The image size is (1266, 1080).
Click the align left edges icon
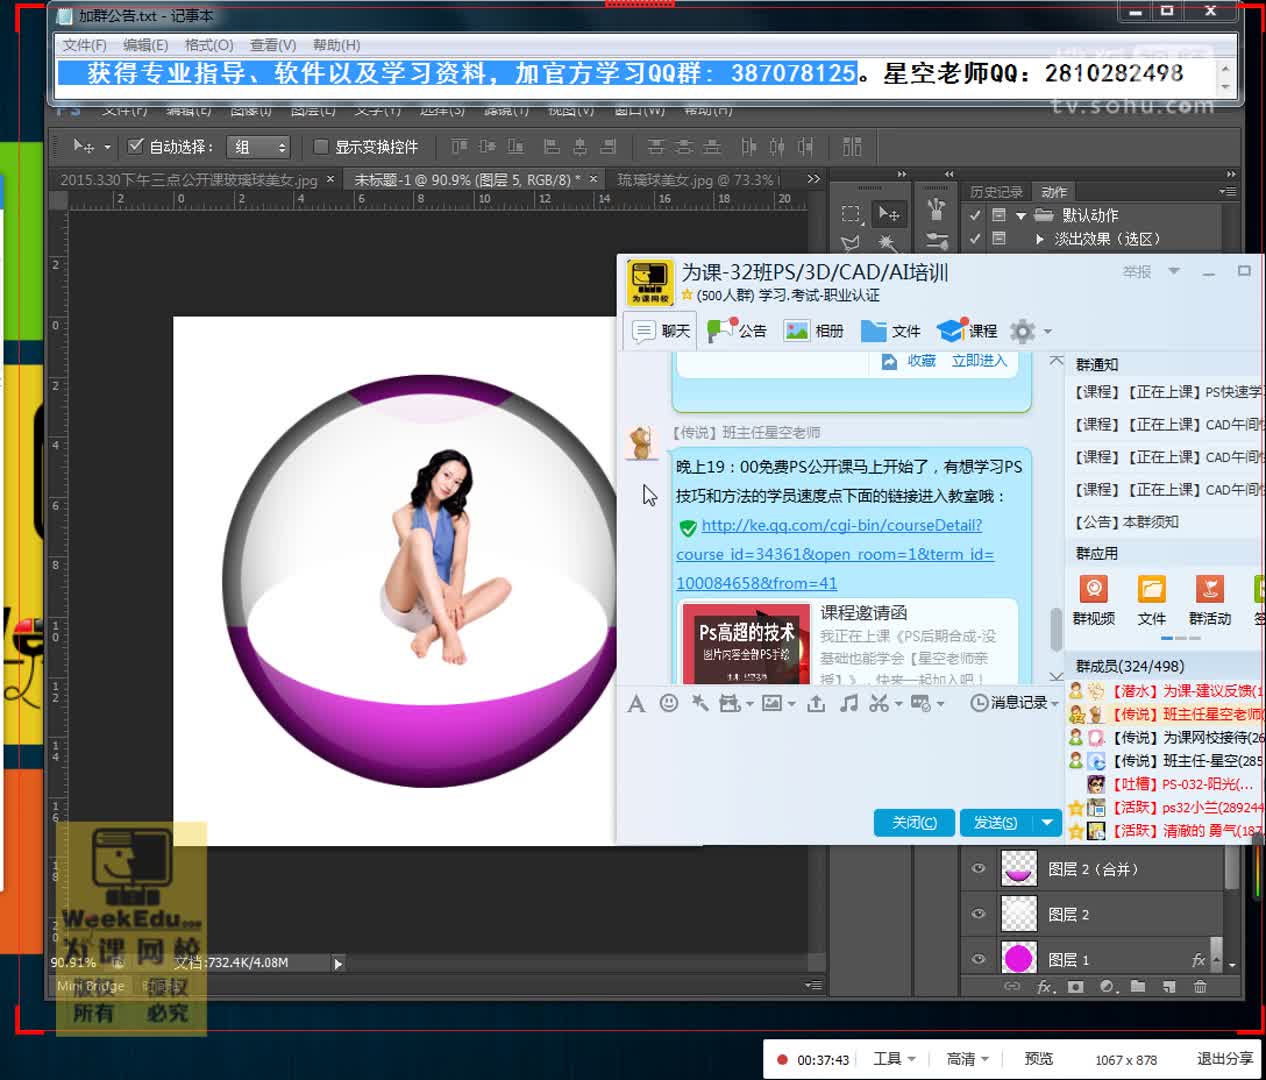(551, 147)
